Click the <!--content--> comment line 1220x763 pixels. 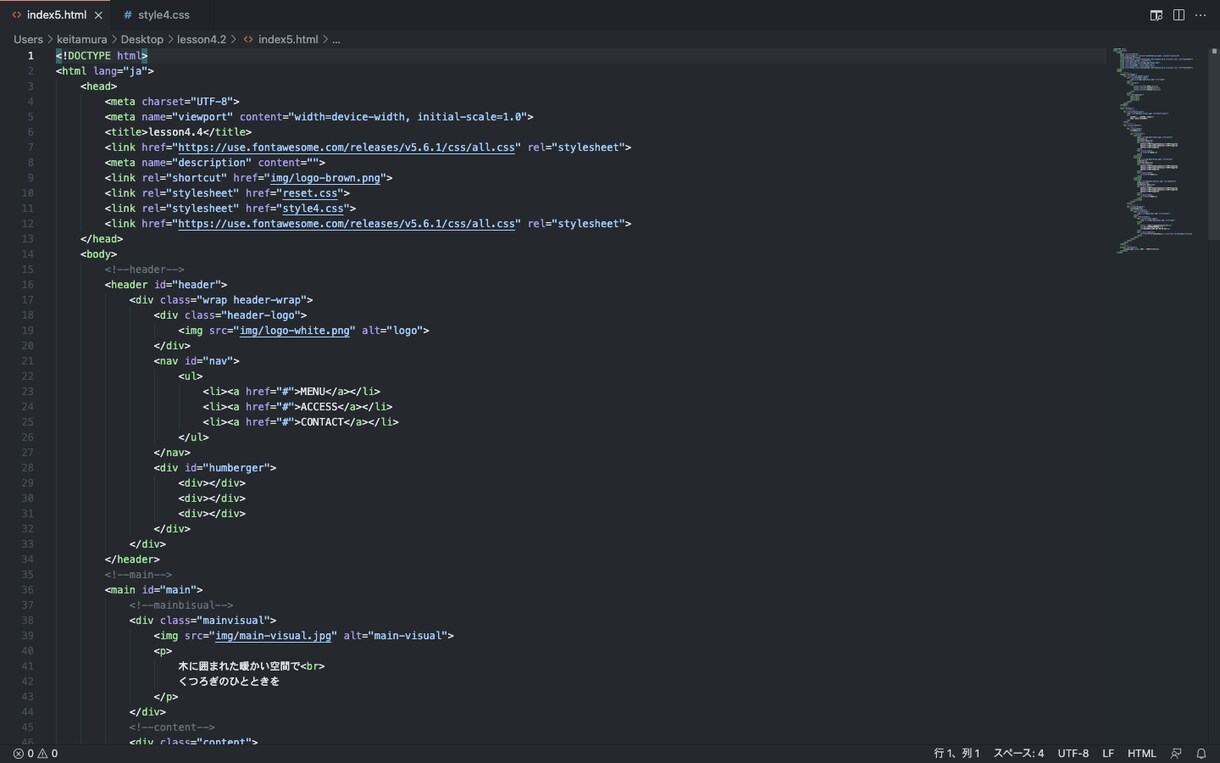pyautogui.click(x=172, y=727)
